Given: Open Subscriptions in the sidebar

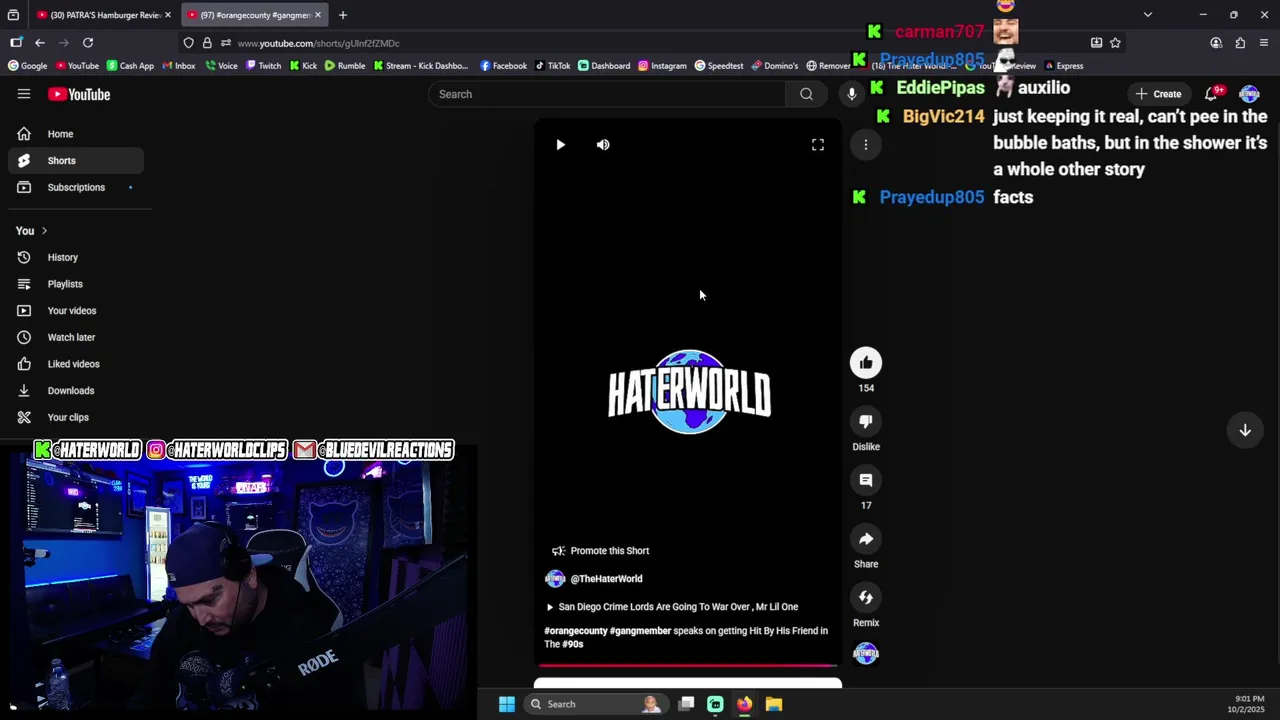Looking at the screenshot, I should 75,187.
